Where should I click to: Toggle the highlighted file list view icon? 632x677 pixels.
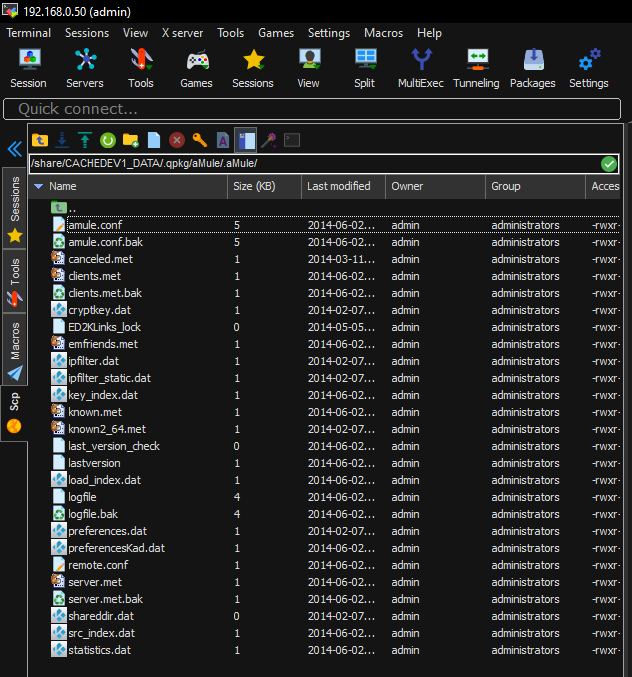pyautogui.click(x=246, y=140)
